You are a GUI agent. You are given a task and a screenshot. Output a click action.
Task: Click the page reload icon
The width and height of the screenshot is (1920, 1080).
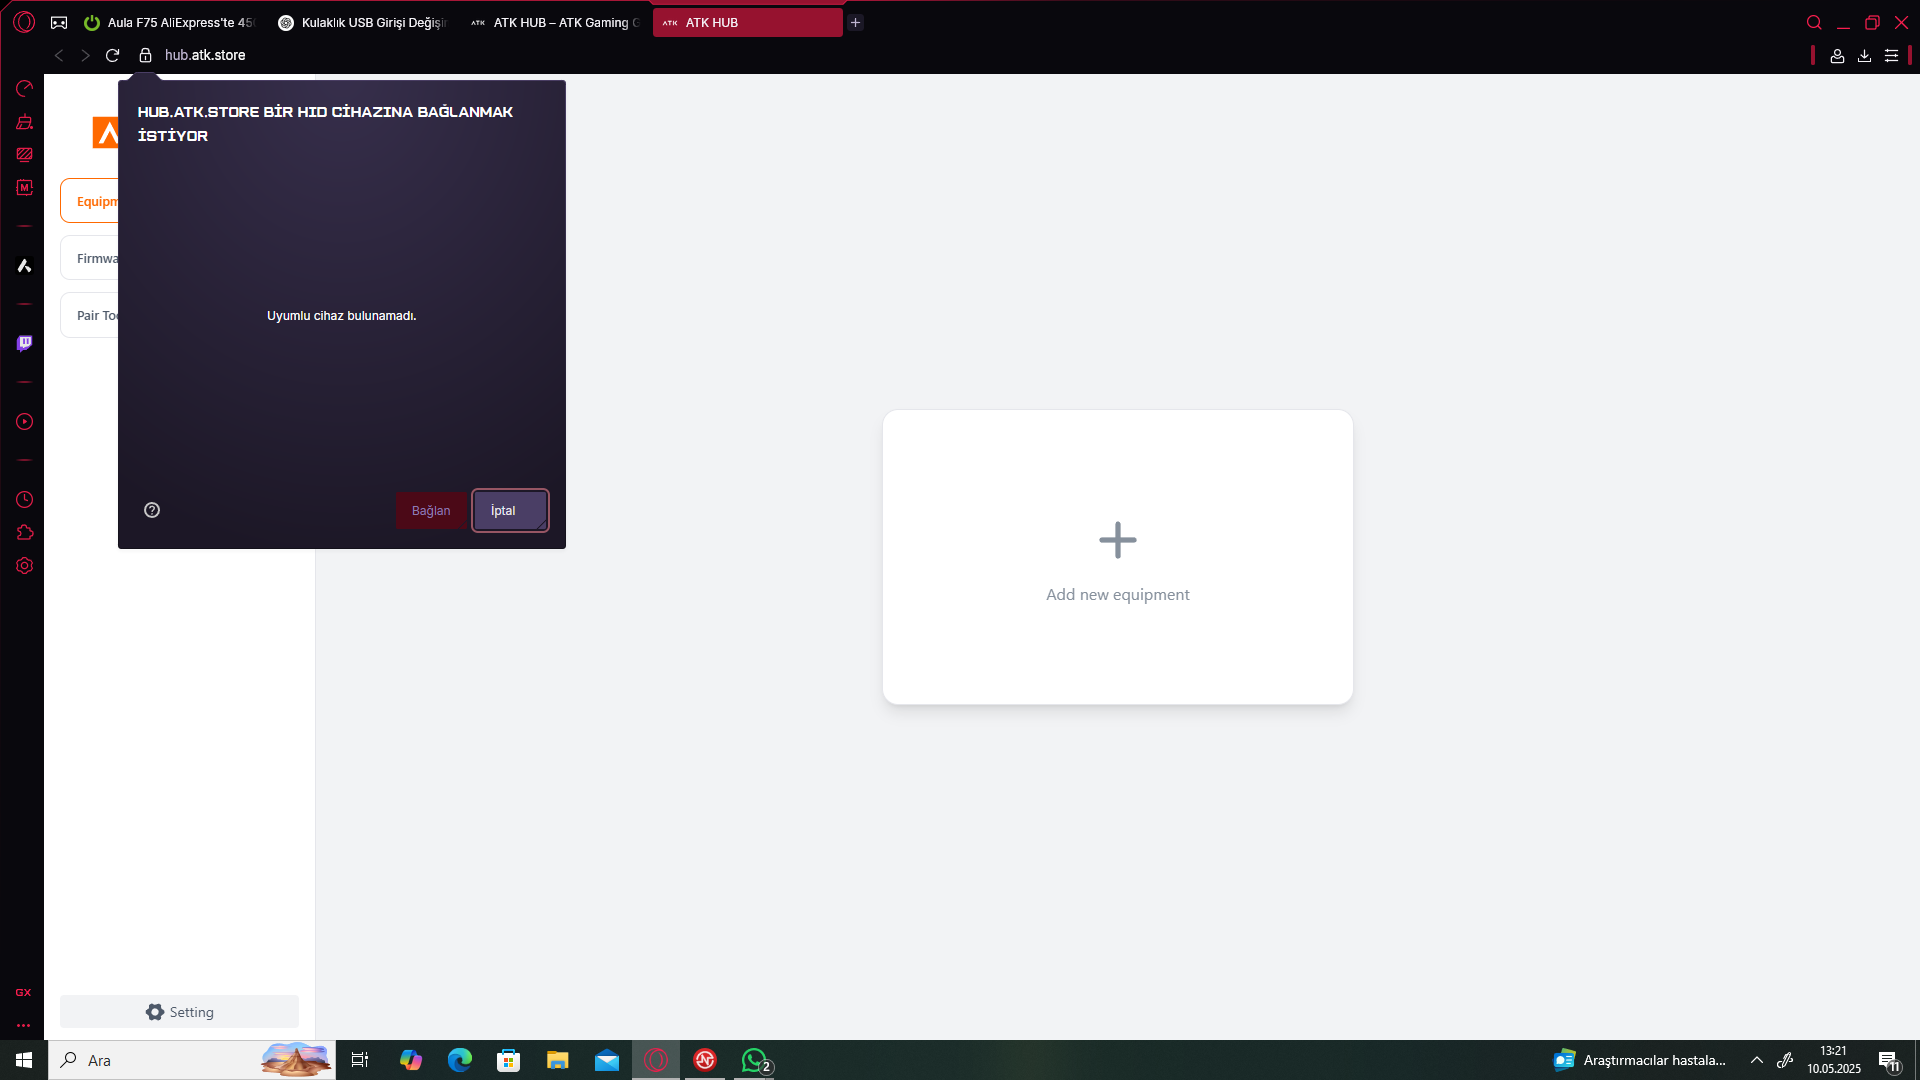point(112,55)
